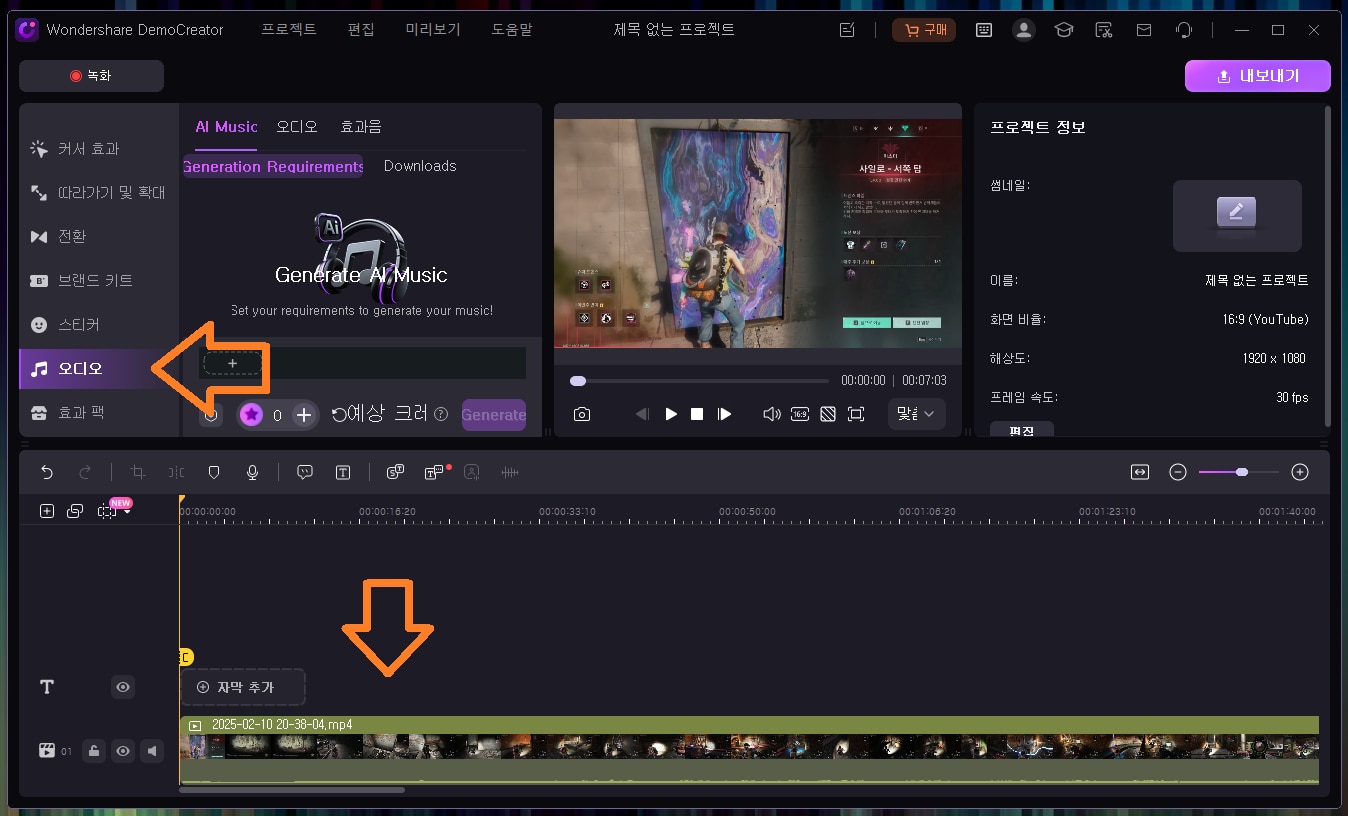
Task: Open the annotation speech-bubble tool
Action: (305, 472)
